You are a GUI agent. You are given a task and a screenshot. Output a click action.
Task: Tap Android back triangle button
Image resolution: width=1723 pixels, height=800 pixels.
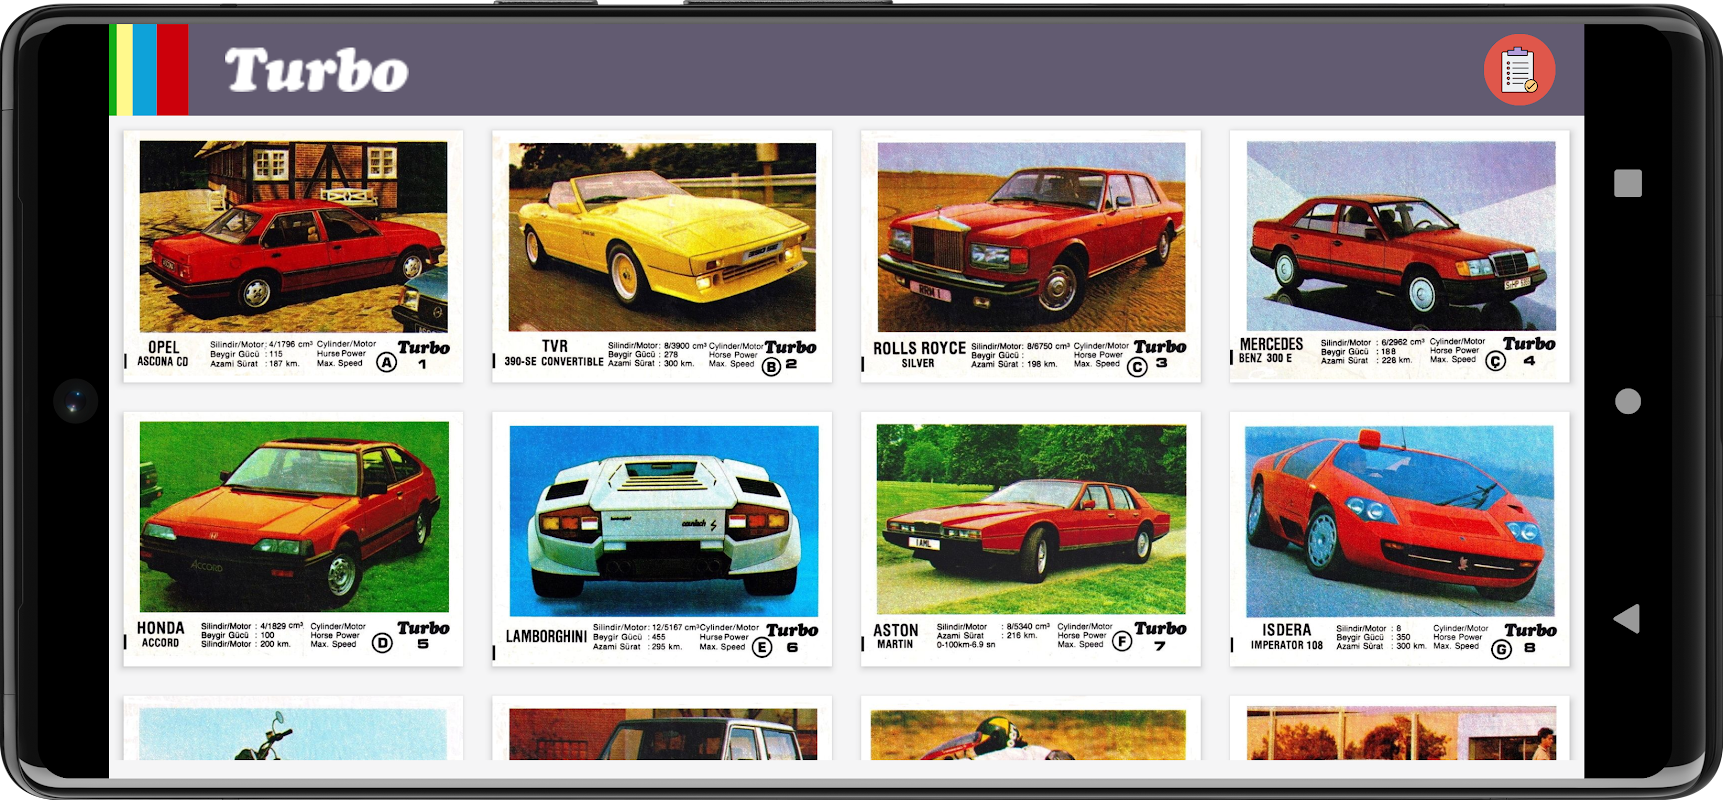(x=1627, y=618)
